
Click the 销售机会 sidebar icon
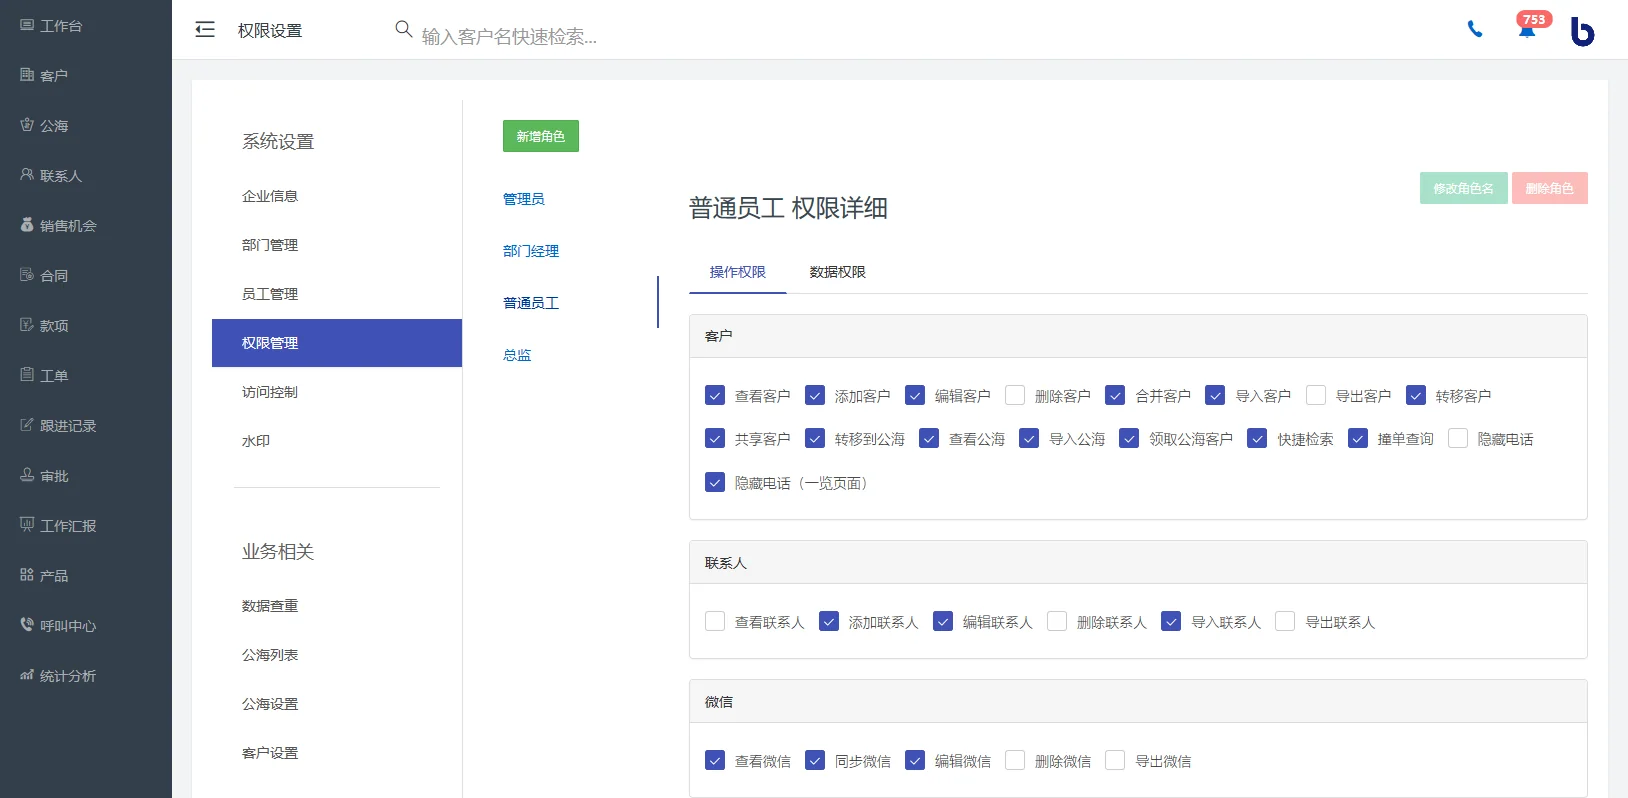point(27,225)
